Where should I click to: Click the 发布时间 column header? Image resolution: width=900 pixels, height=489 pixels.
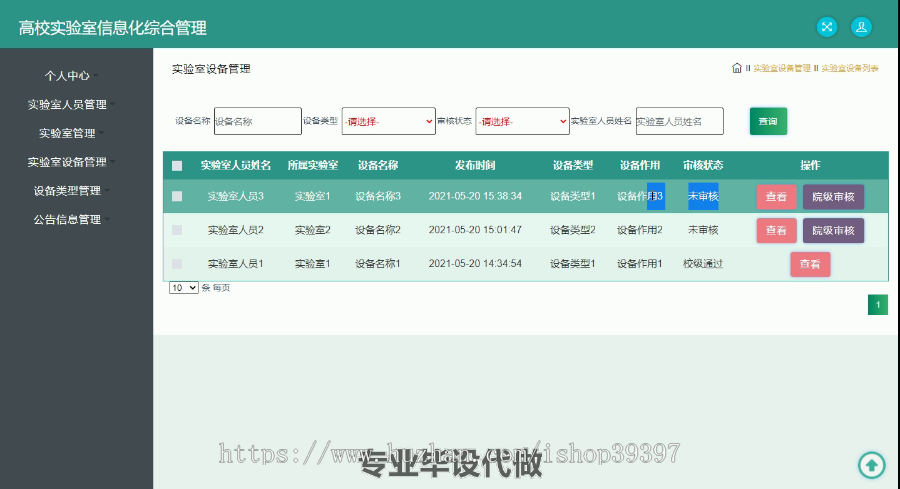click(x=475, y=165)
